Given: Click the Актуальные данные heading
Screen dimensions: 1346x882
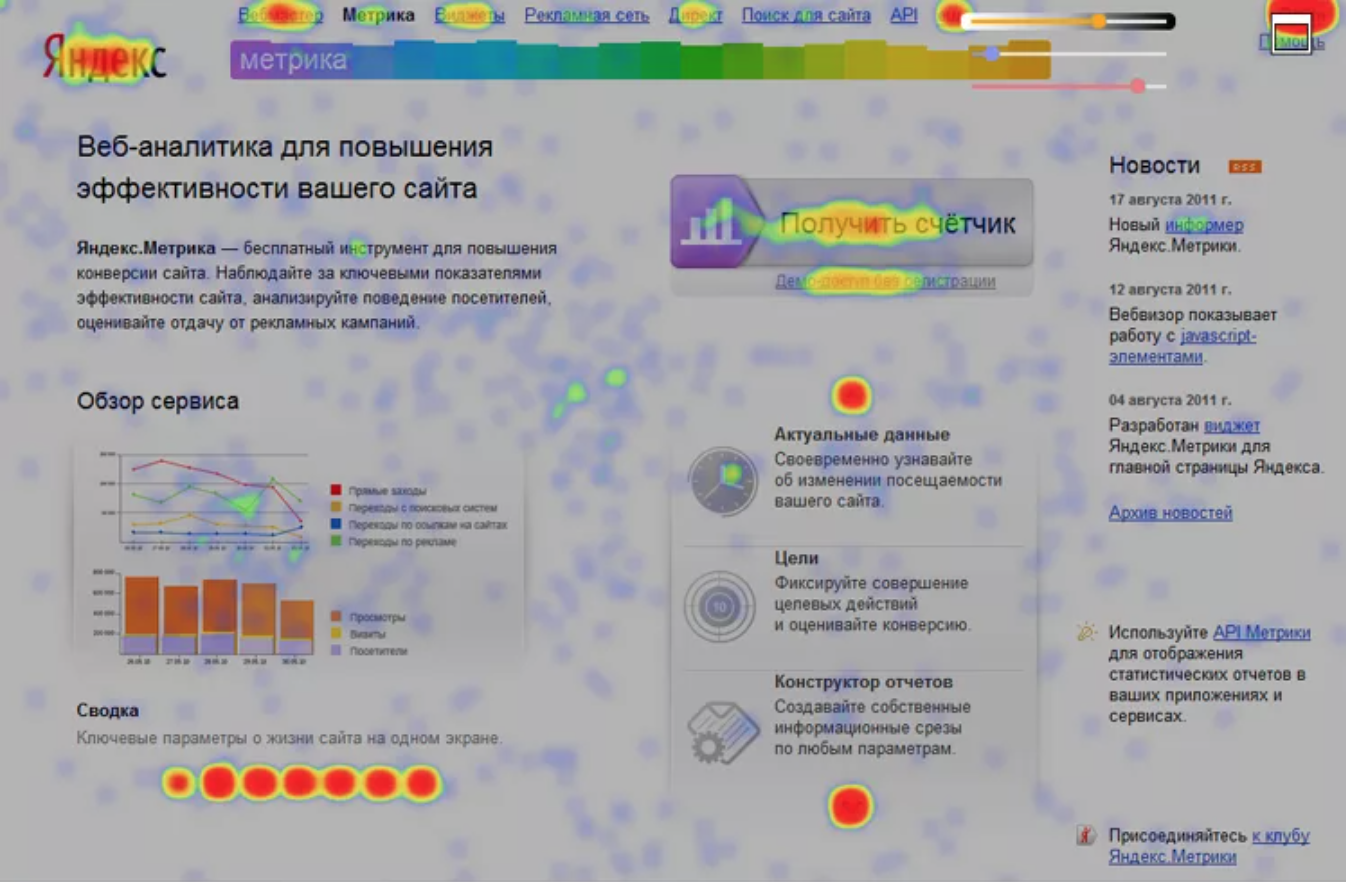Looking at the screenshot, I should click(862, 435).
